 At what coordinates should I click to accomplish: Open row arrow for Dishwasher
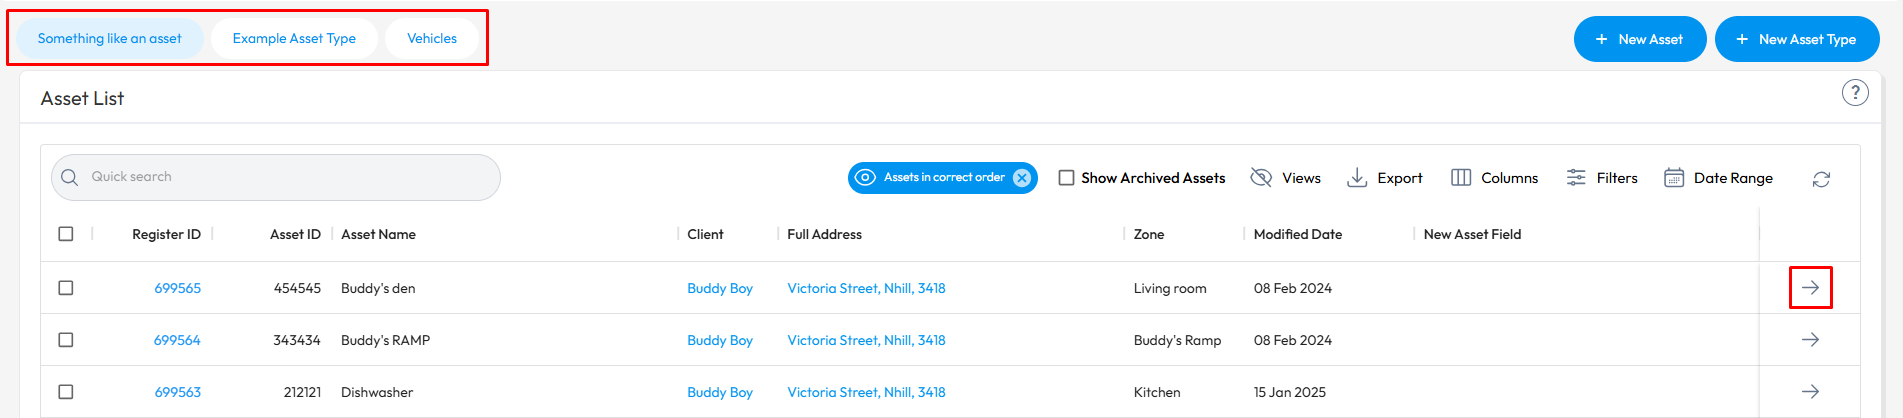pos(1810,392)
